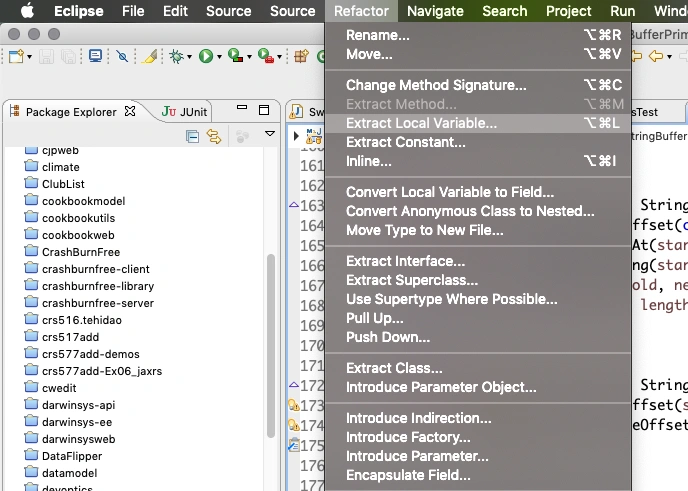Choose Encapsulate Field...

coord(478,475)
